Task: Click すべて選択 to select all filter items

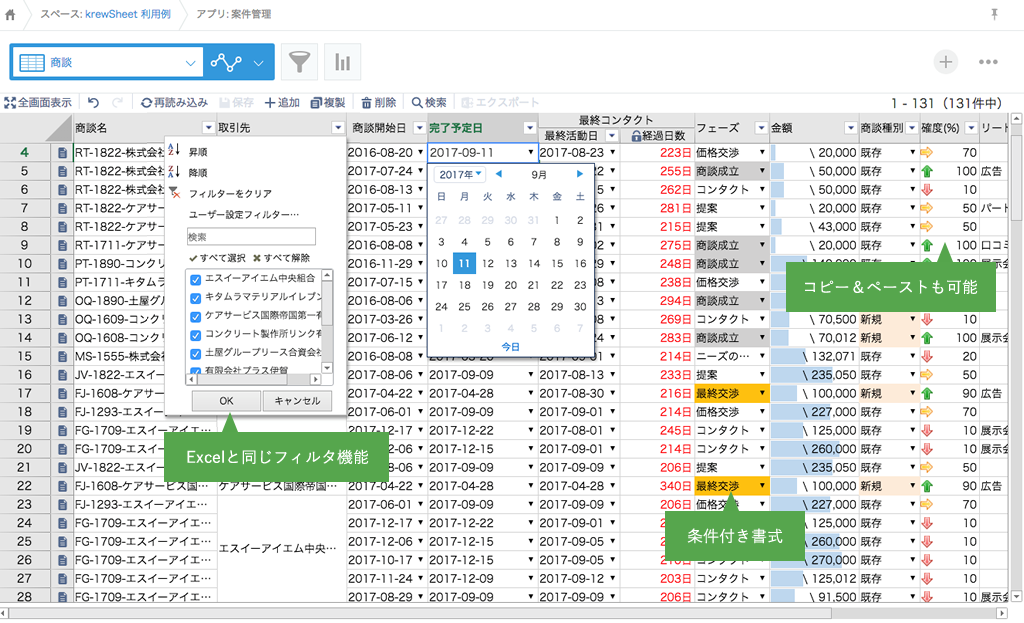Action: [217, 258]
